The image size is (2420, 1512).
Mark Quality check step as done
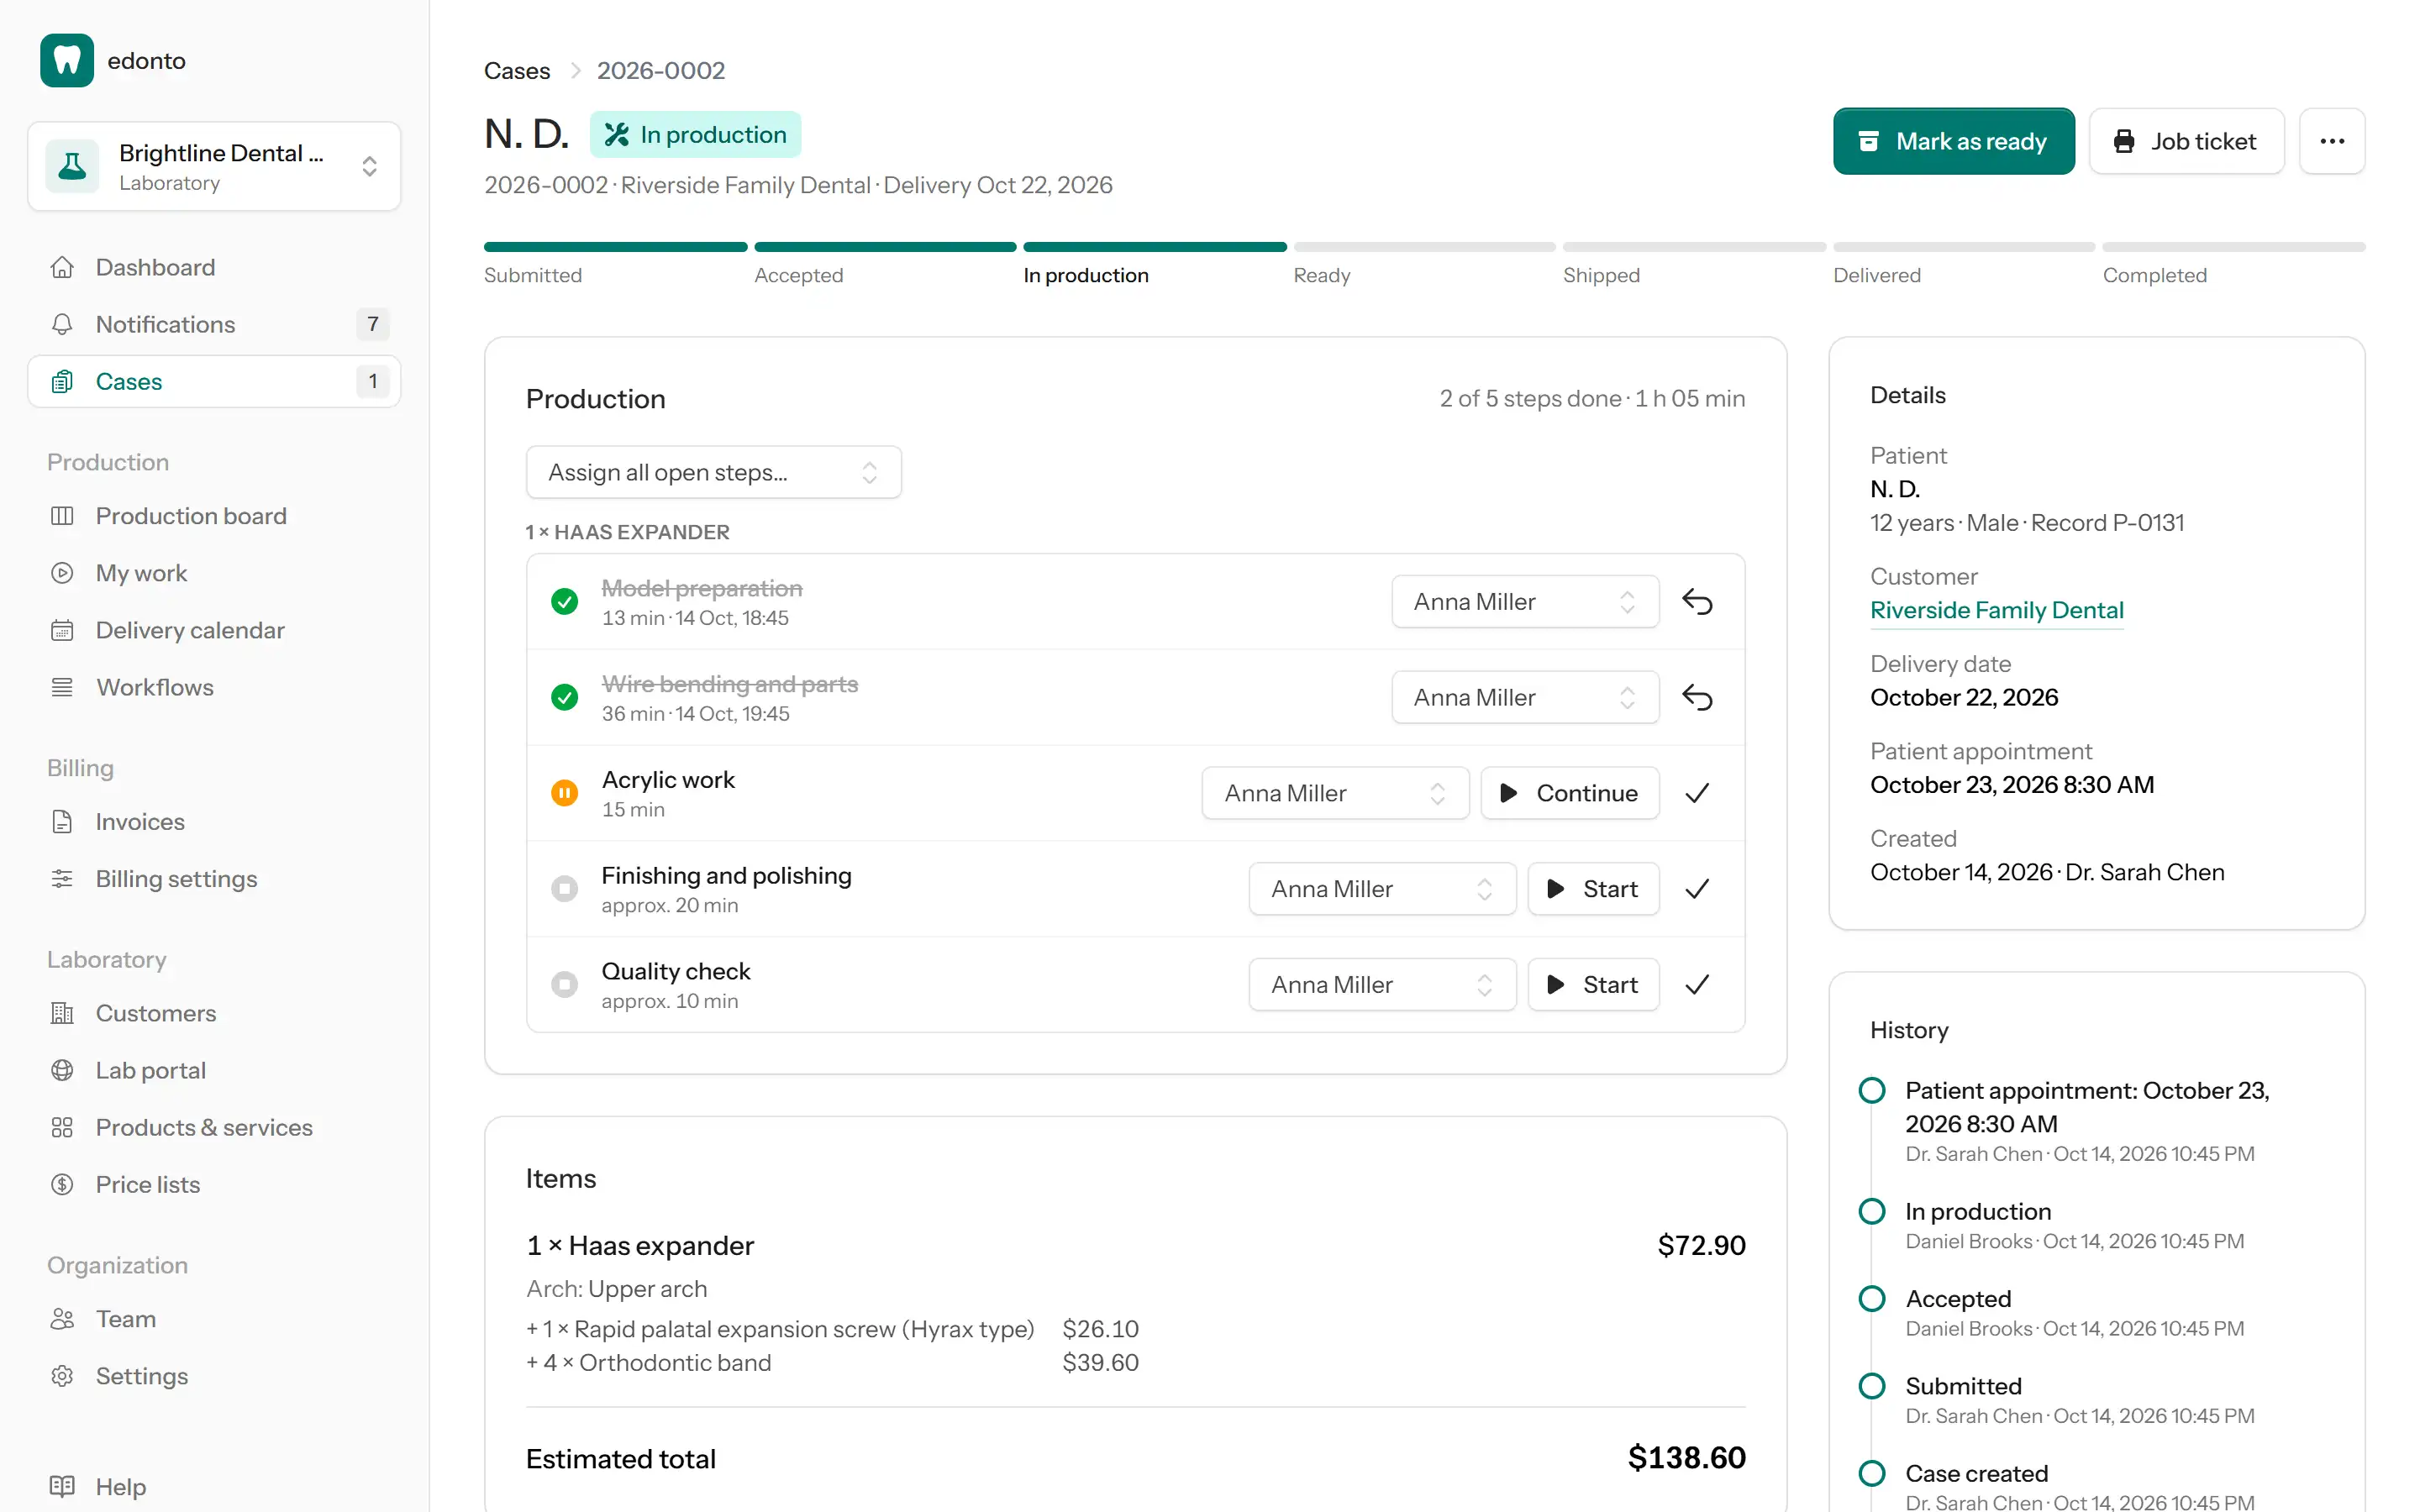1697,985
